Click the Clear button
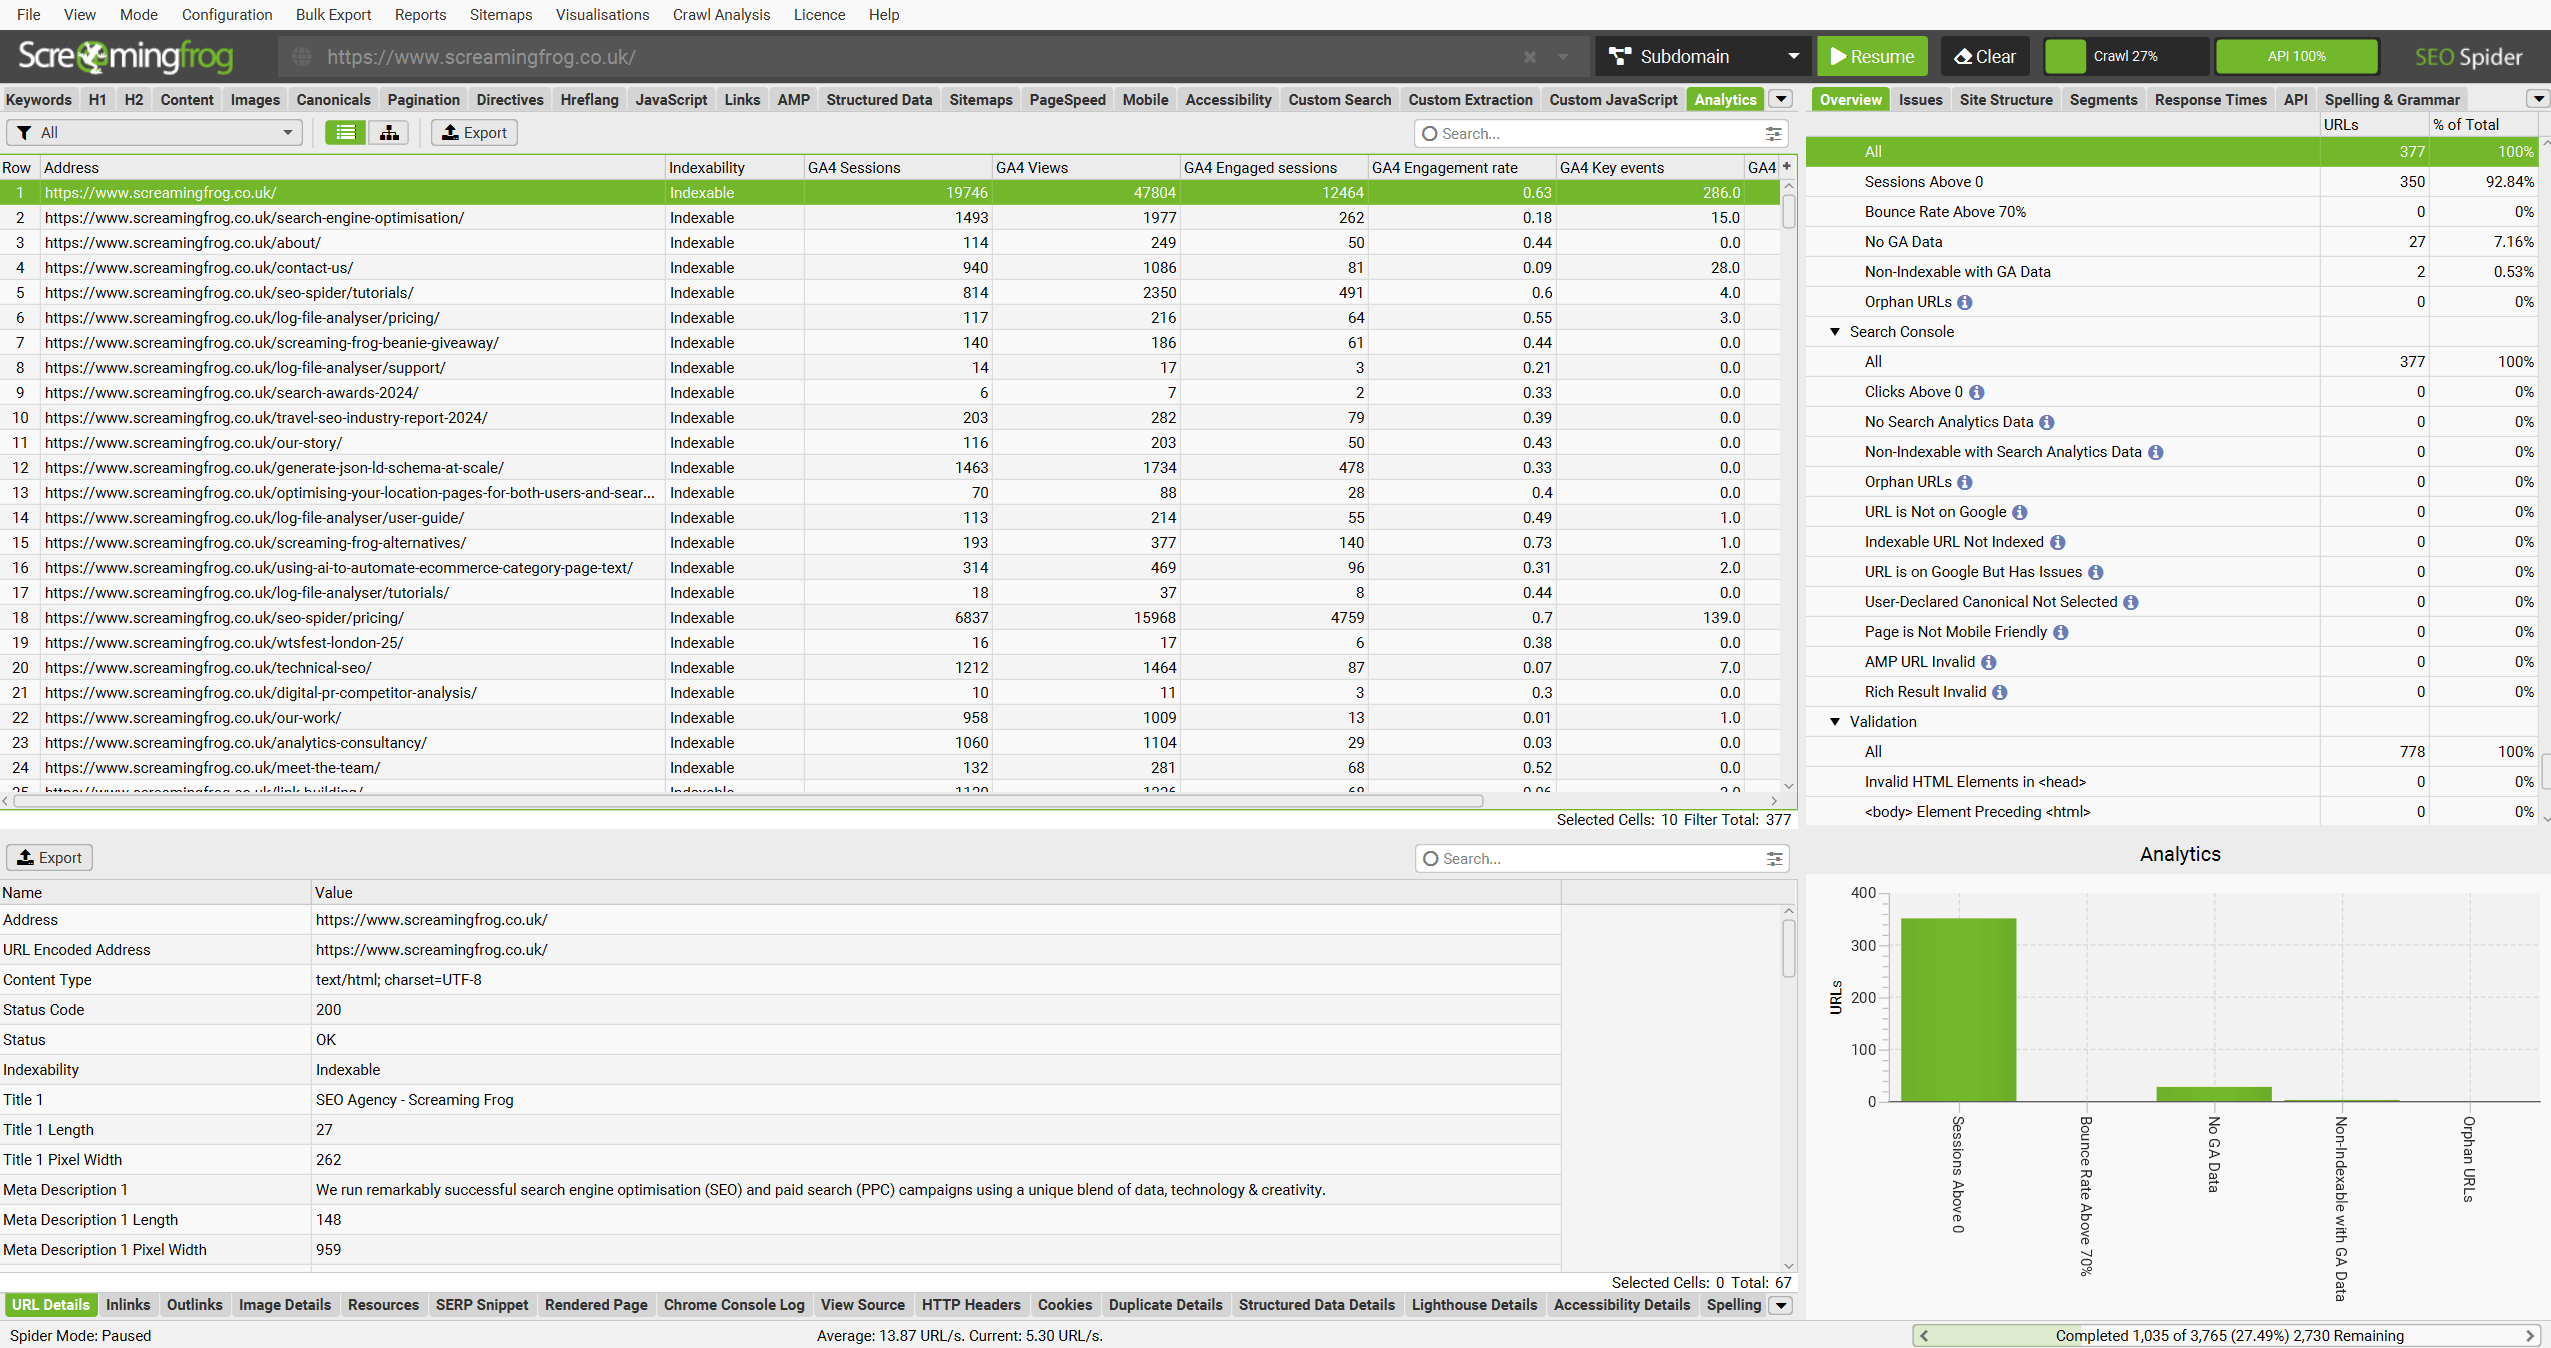 coord(1984,57)
